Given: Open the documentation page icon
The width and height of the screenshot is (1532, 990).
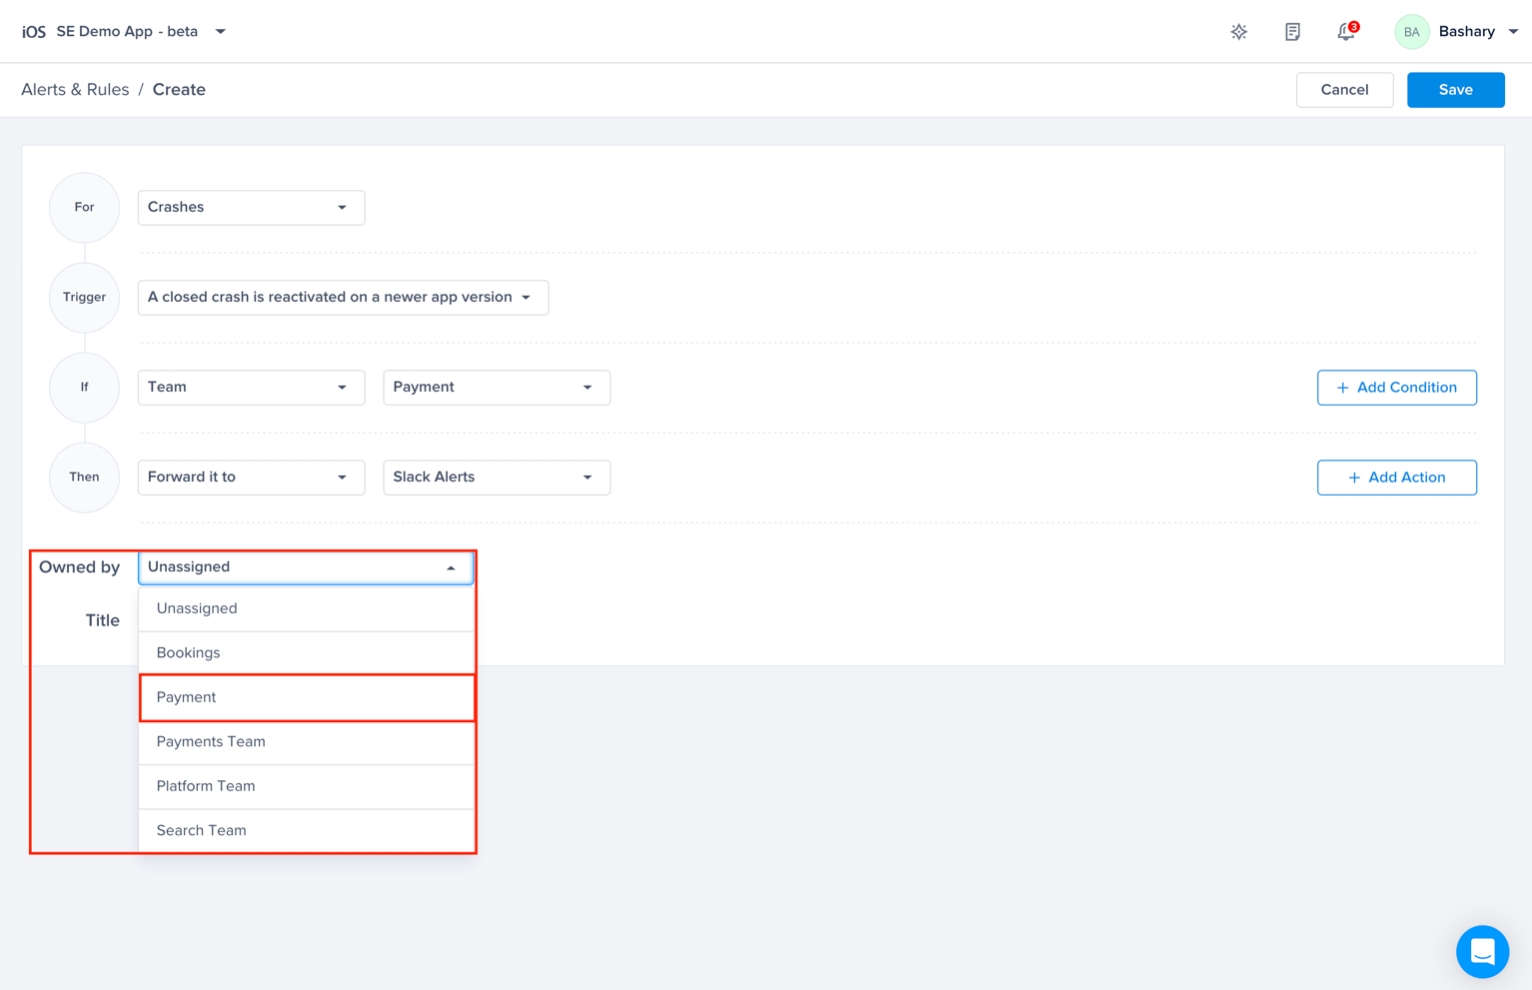Looking at the screenshot, I should point(1292,32).
